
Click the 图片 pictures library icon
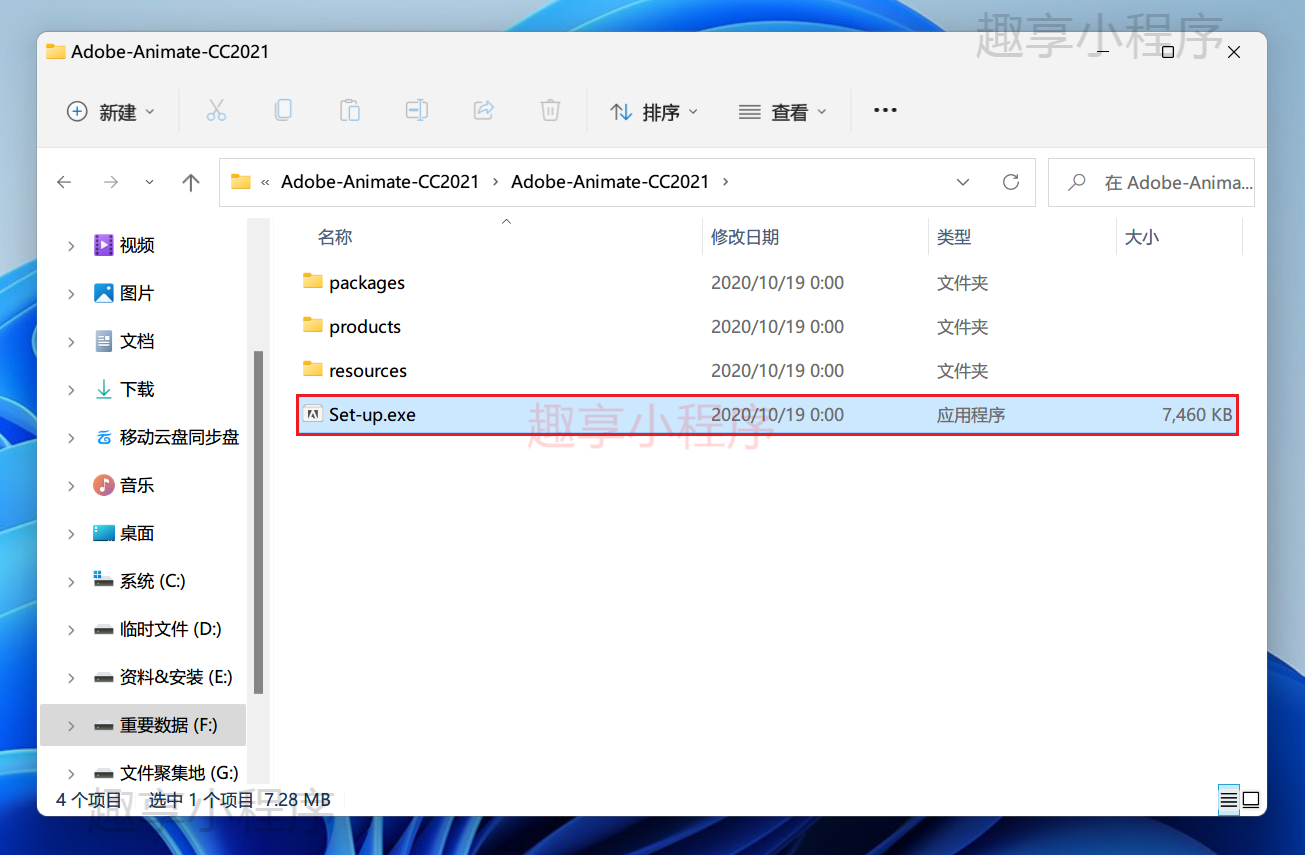pyautogui.click(x=104, y=293)
